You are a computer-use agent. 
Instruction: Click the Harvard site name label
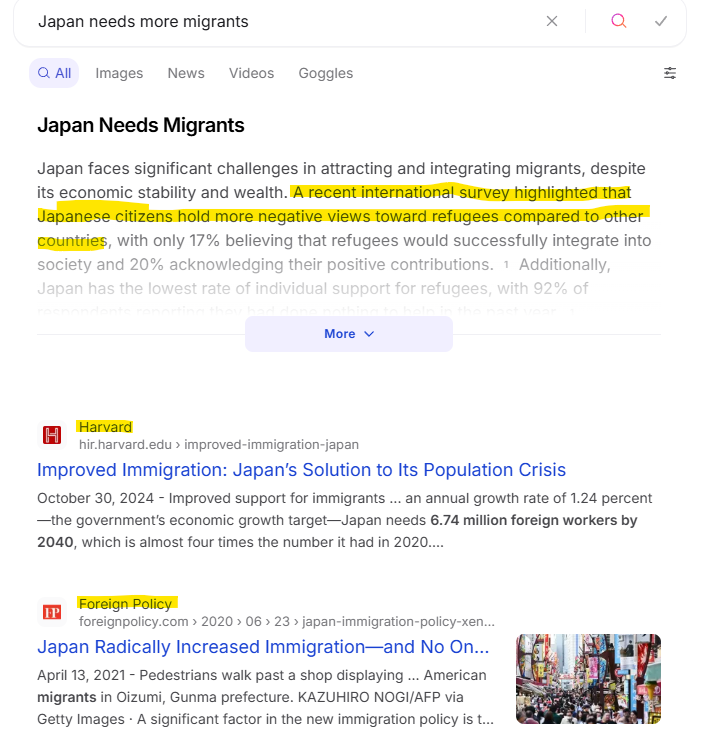click(105, 427)
